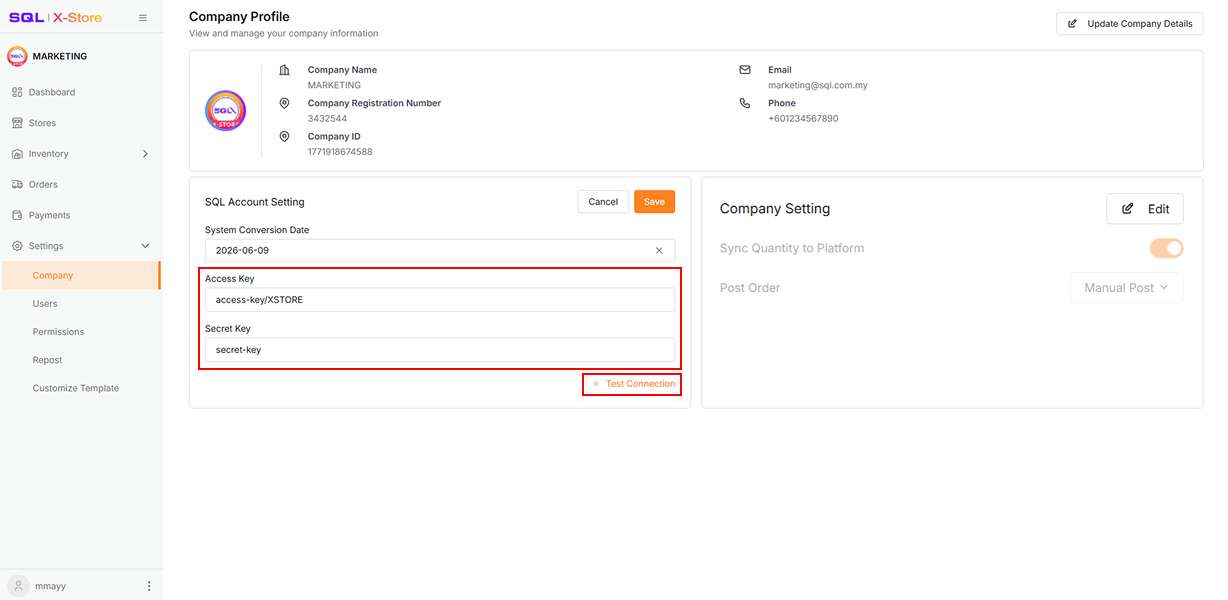Screen dimensions: 1228x600
Task: Clear the System Conversion Date with X icon
Action: pos(659,251)
